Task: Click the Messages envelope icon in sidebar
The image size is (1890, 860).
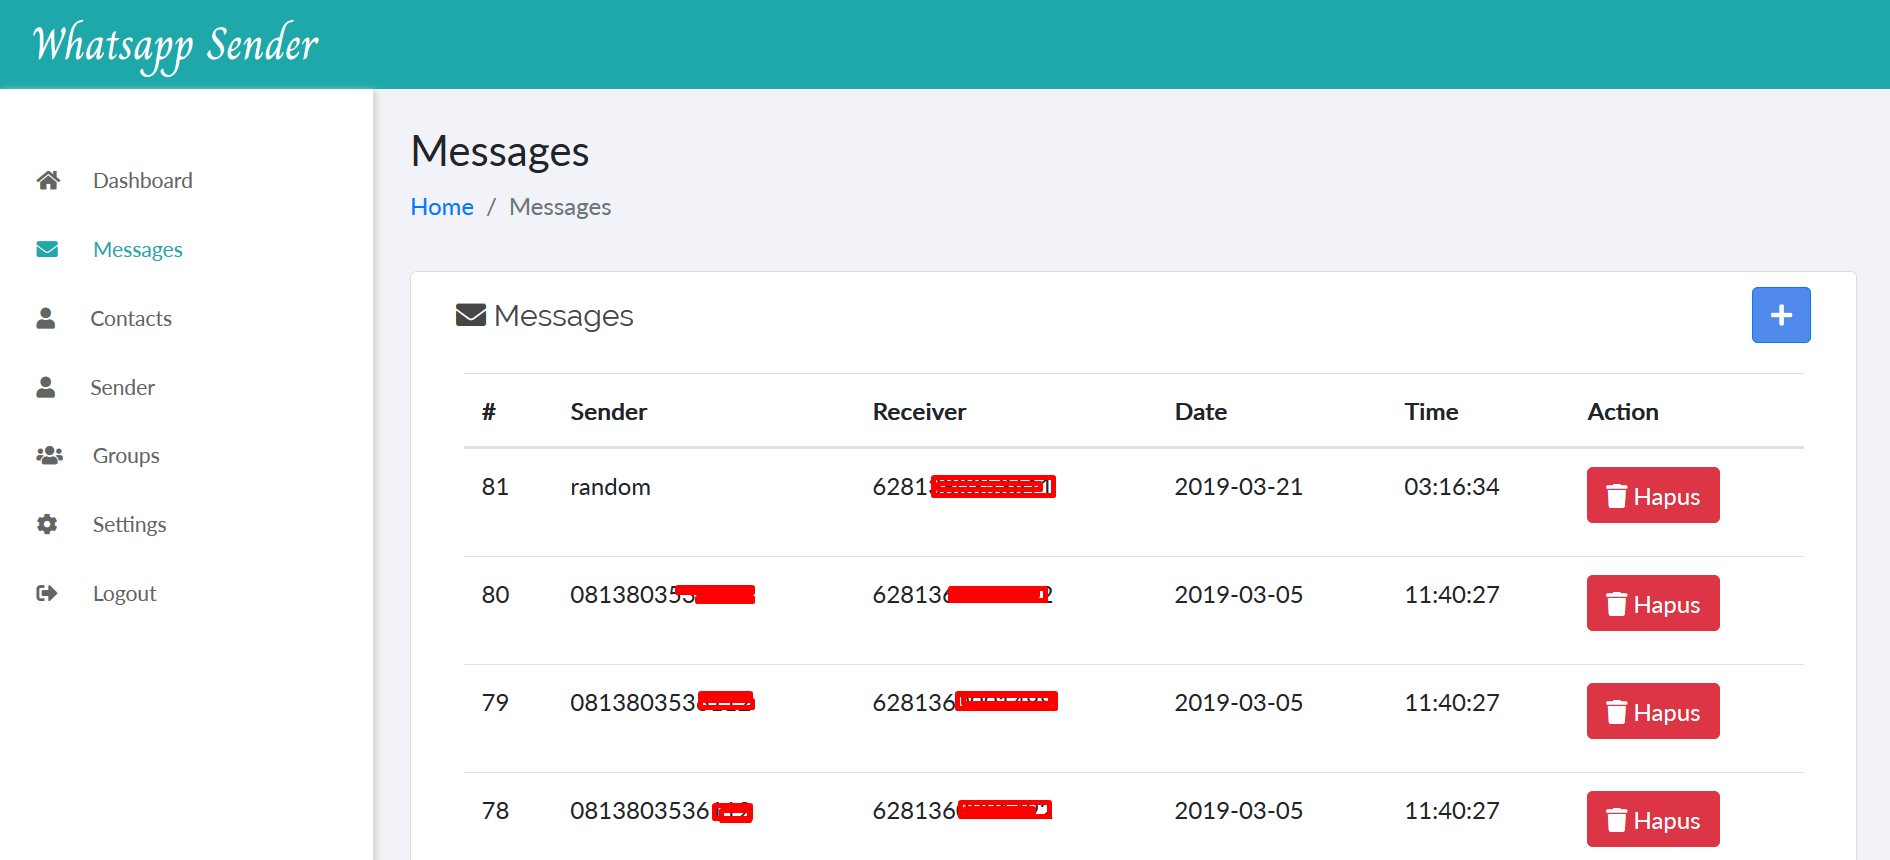Action: pos(47,249)
